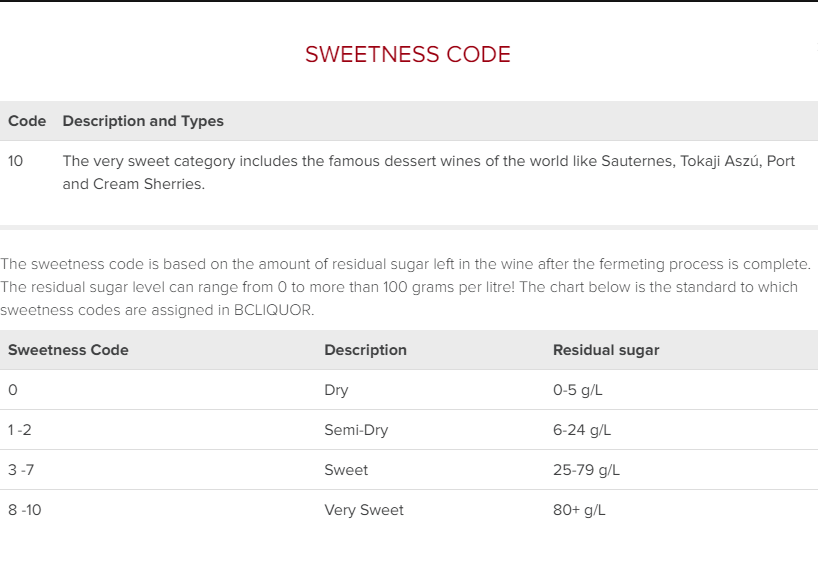
Task: Select the "Sweet" description in the 3-7 row
Action: pos(346,470)
